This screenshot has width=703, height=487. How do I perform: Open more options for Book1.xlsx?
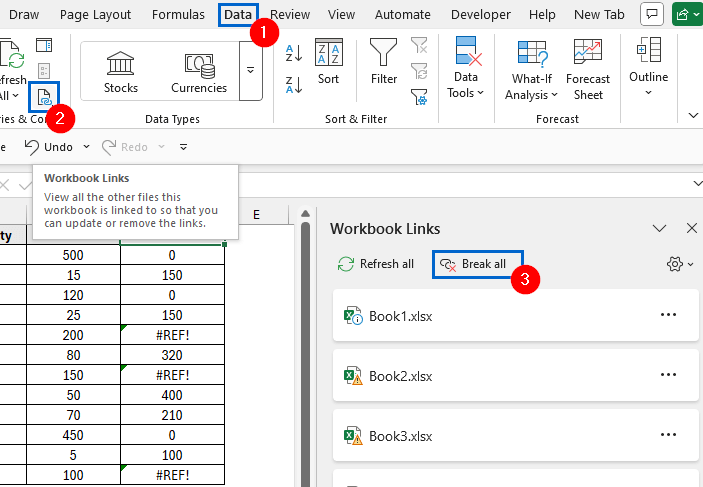point(669,315)
